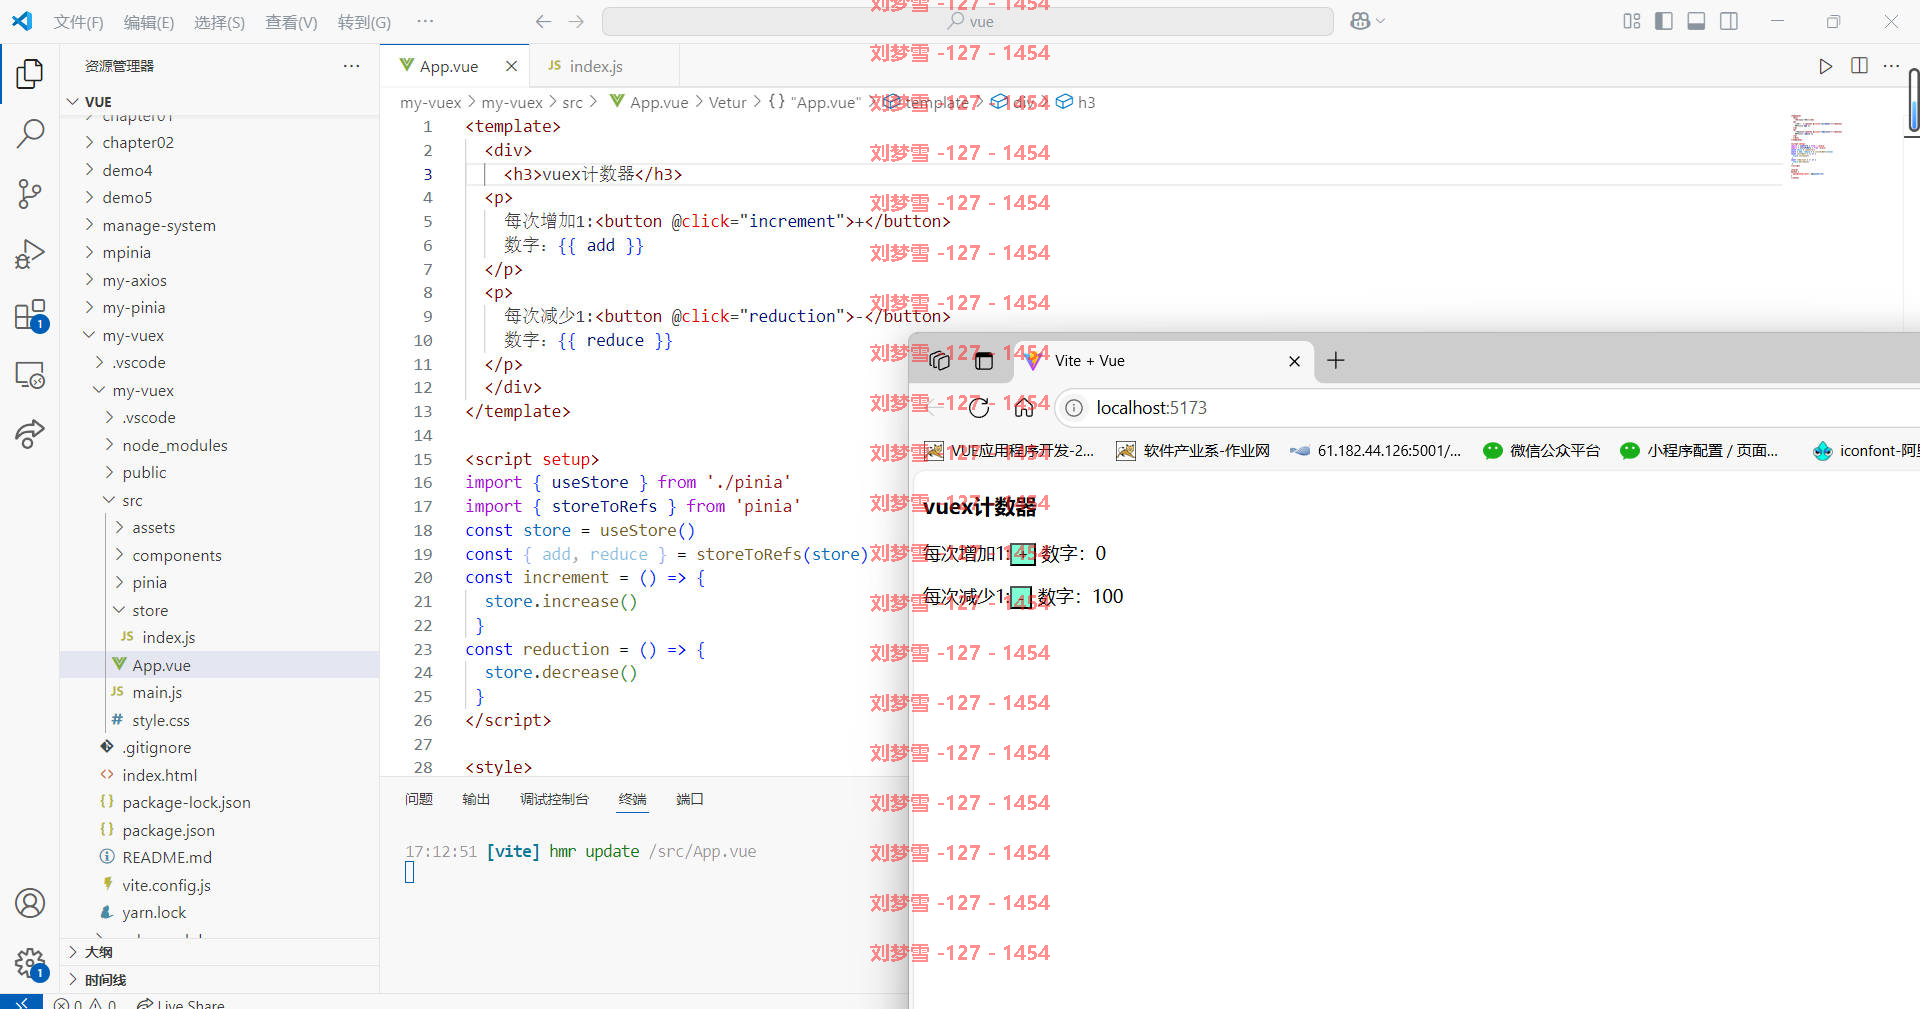The image size is (1920, 1009).
Task: Click the increment + button in browser
Action: (1022, 554)
